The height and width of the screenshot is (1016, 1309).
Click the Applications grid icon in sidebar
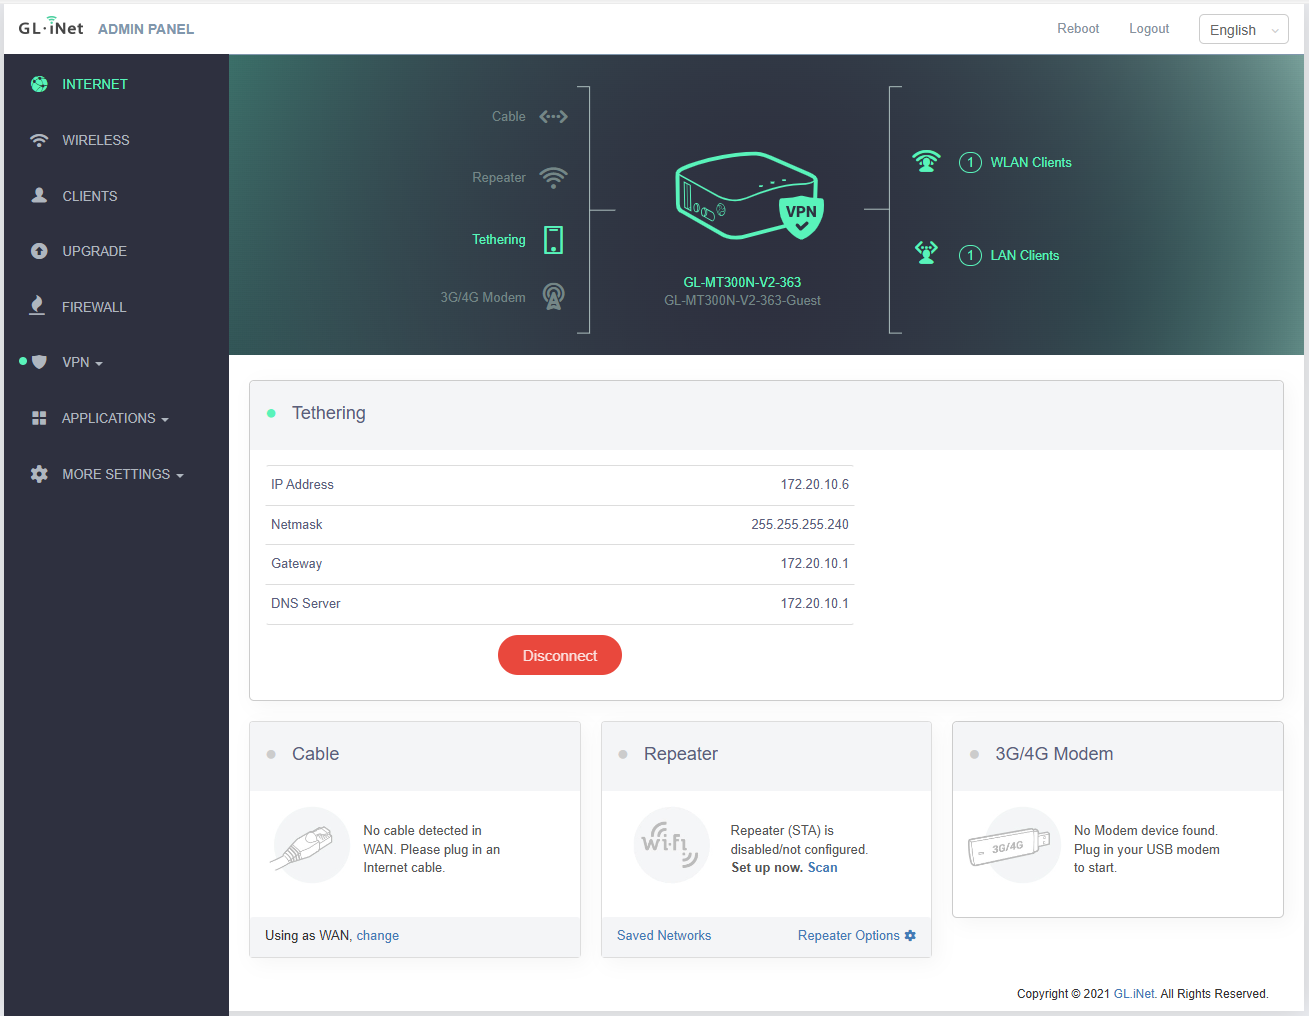[39, 418]
